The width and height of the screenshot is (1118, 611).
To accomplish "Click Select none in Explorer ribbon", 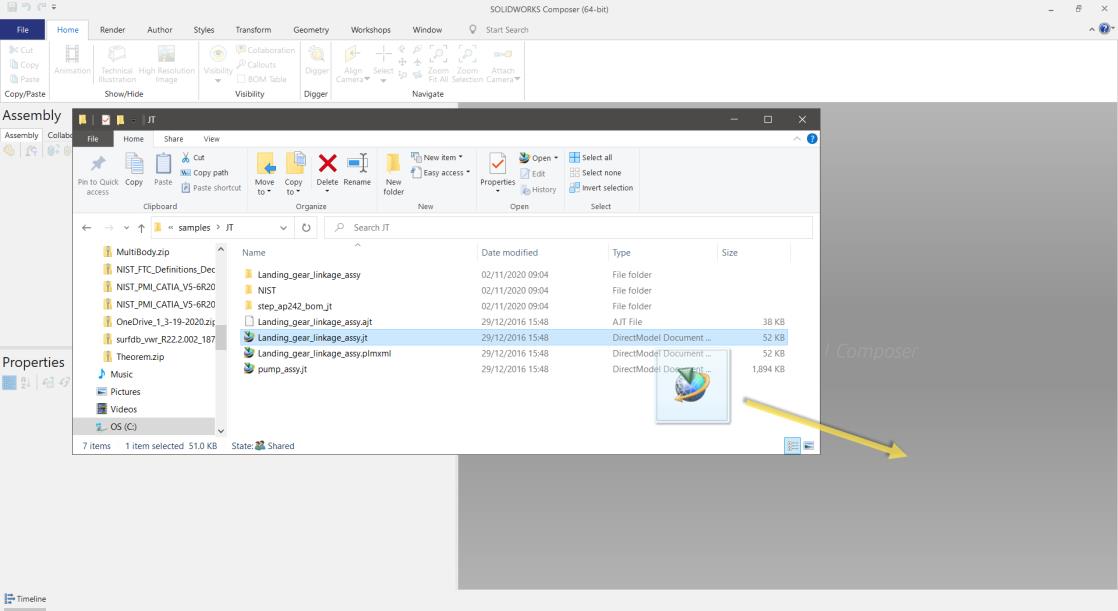I will click(x=595, y=173).
